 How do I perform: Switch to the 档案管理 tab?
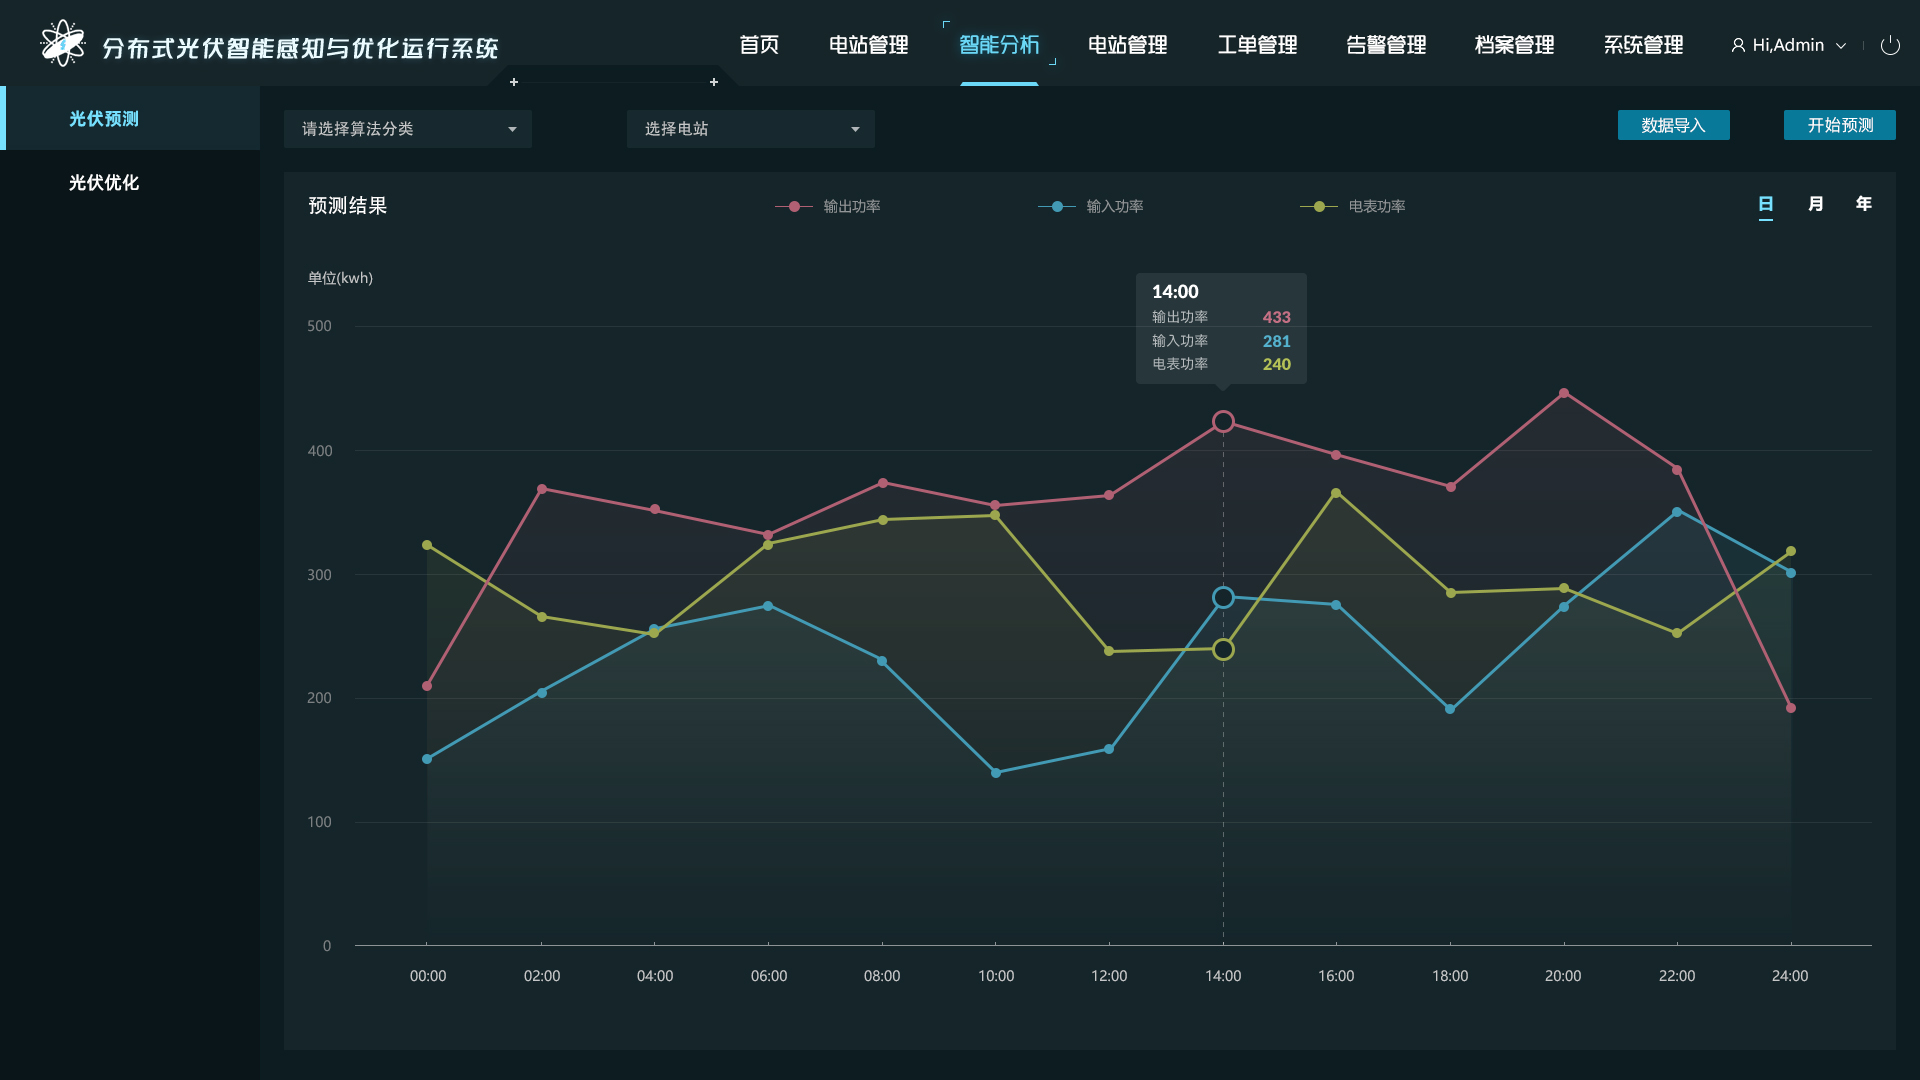coord(1515,45)
